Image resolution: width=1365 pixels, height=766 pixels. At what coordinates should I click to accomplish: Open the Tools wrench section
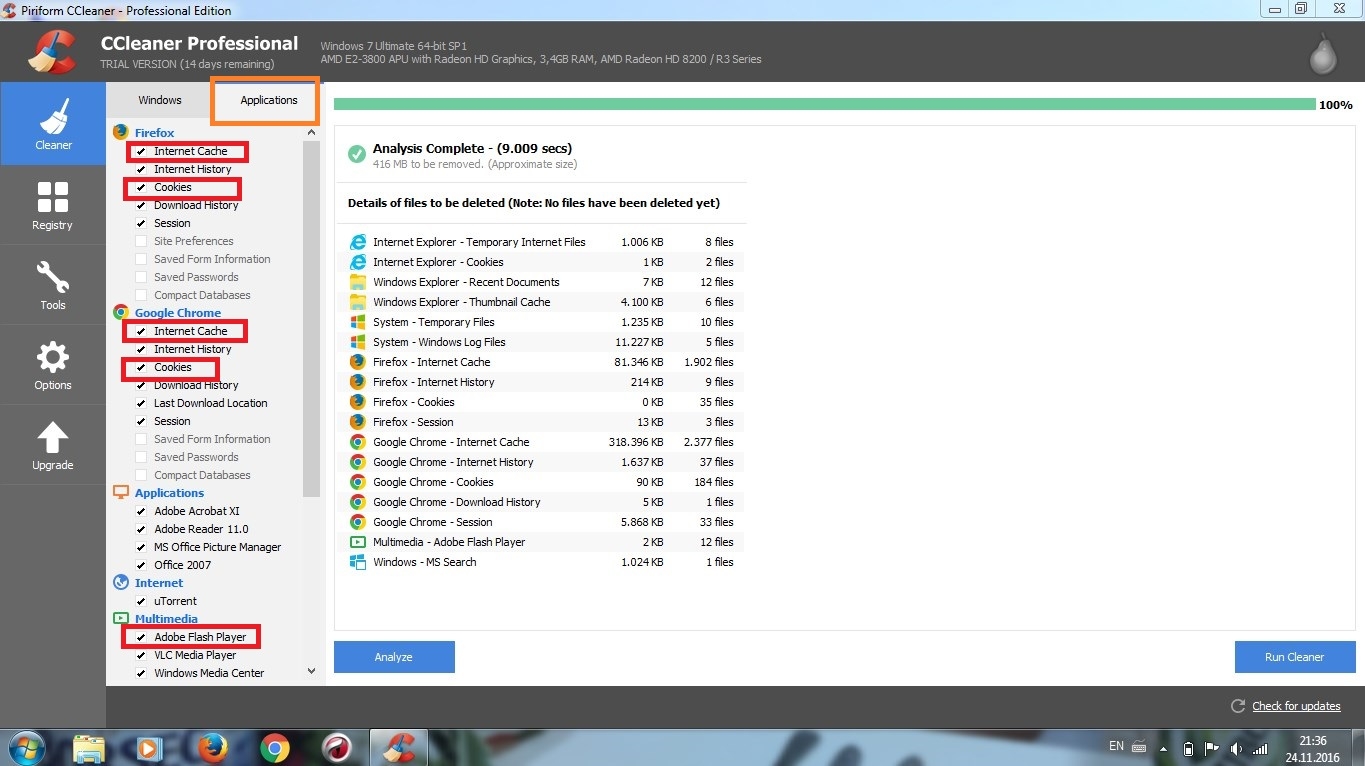53,285
